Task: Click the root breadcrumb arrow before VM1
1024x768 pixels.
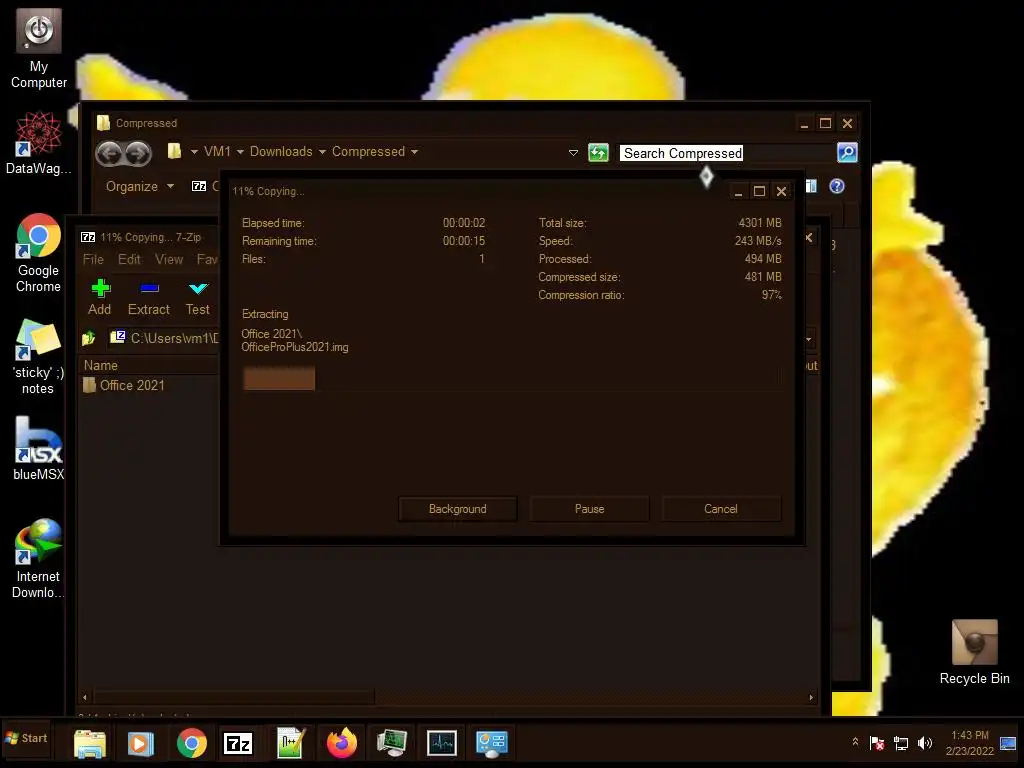Action: click(194, 152)
